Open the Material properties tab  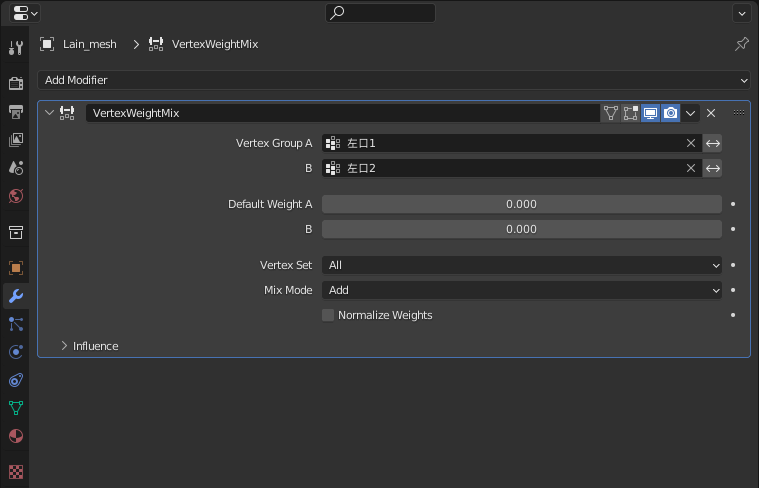(x=15, y=436)
